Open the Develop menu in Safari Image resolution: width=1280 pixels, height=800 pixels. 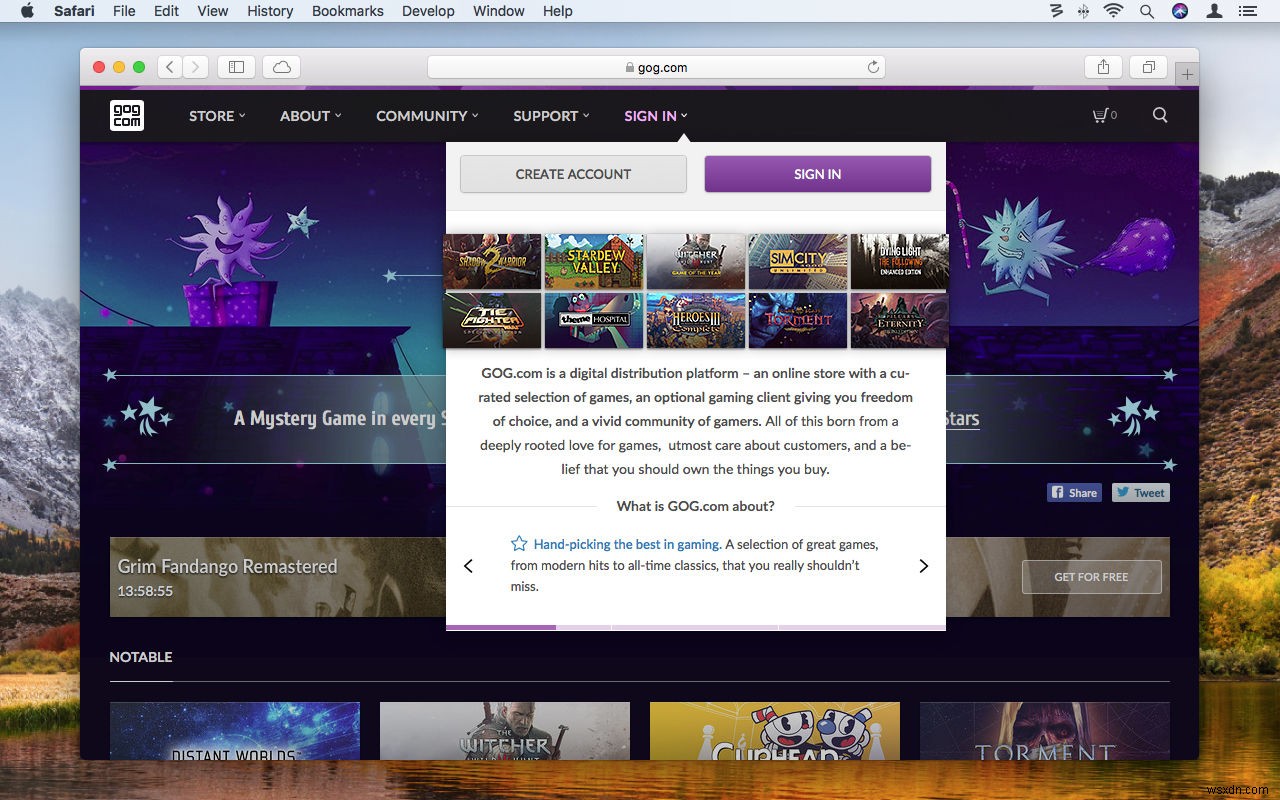[x=428, y=11]
